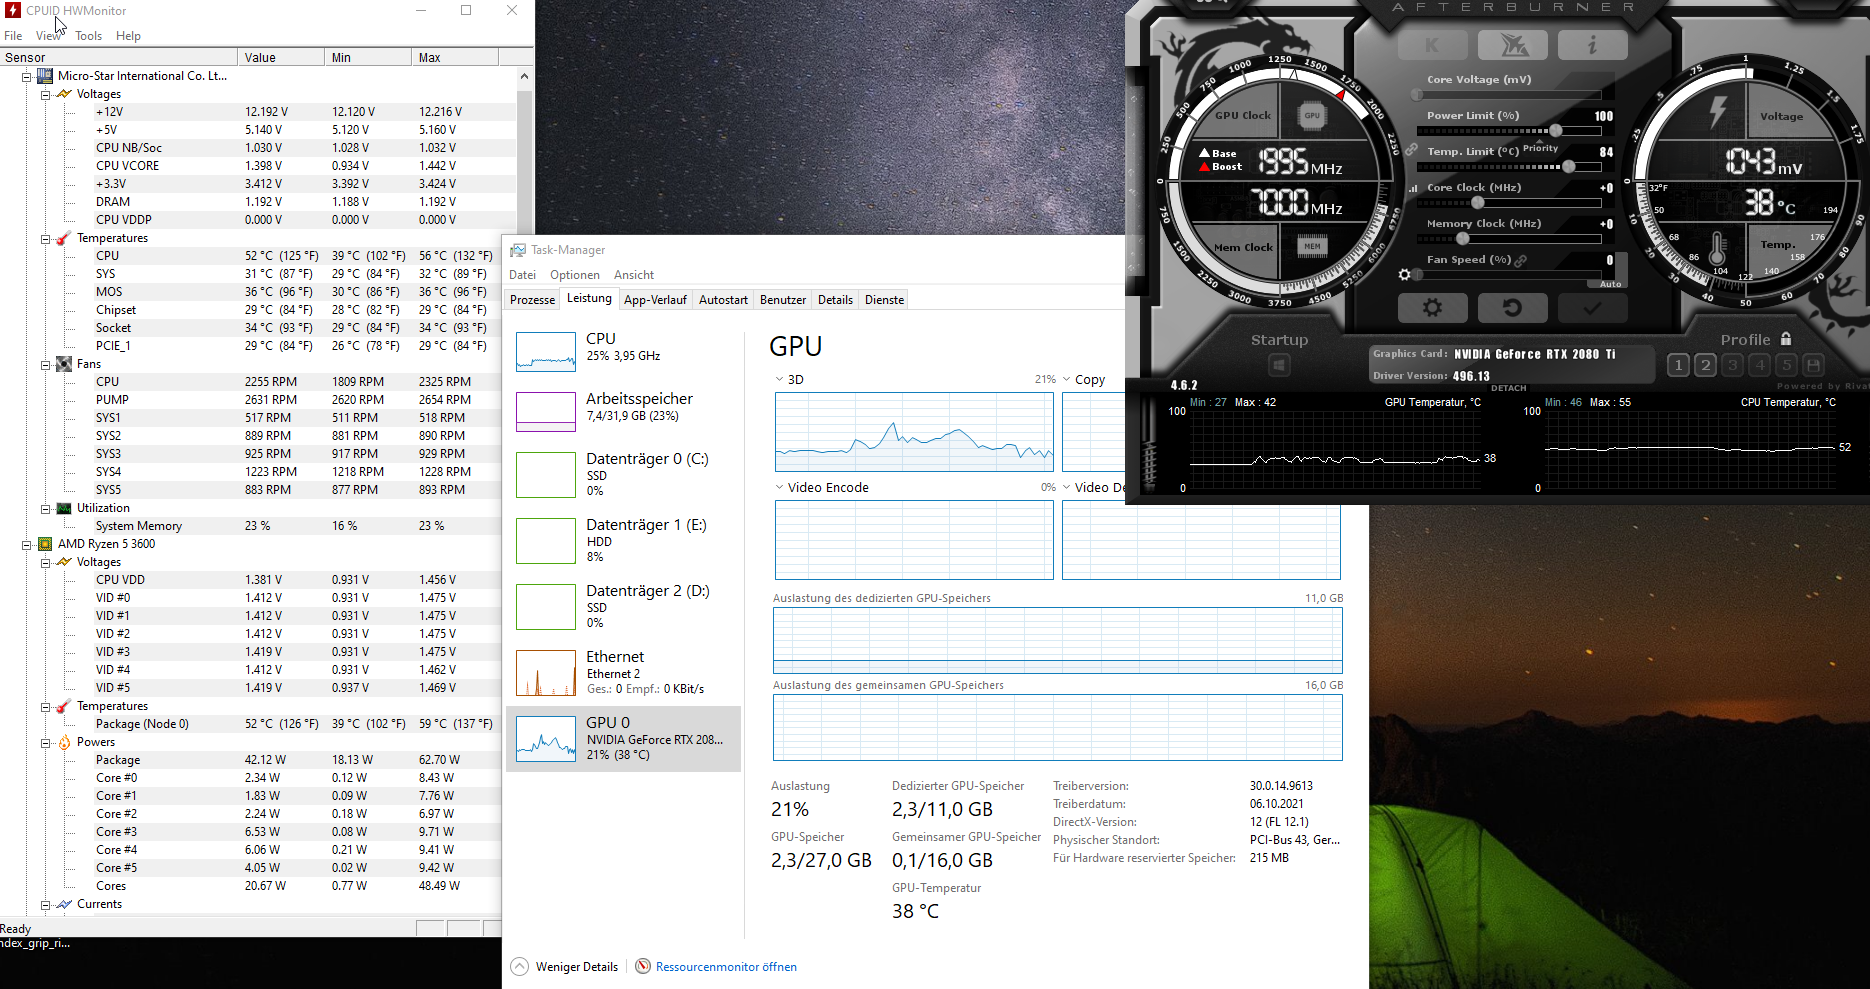1870x989 pixels.
Task: Collapse the Utilization node
Action: click(x=45, y=509)
